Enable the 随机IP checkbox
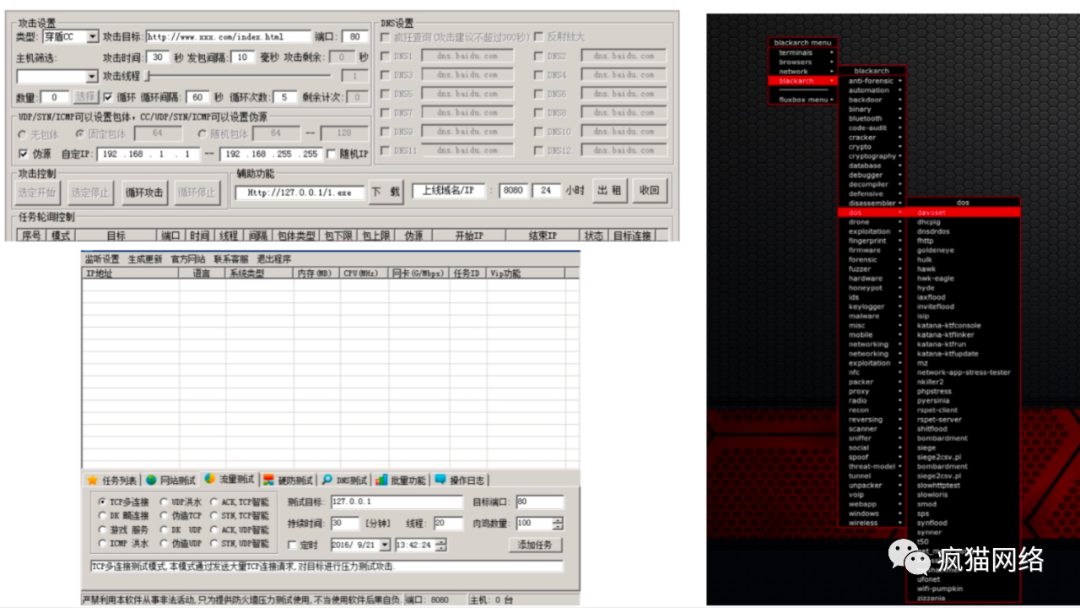Viewport: 1080px width, 608px height. tap(331, 154)
